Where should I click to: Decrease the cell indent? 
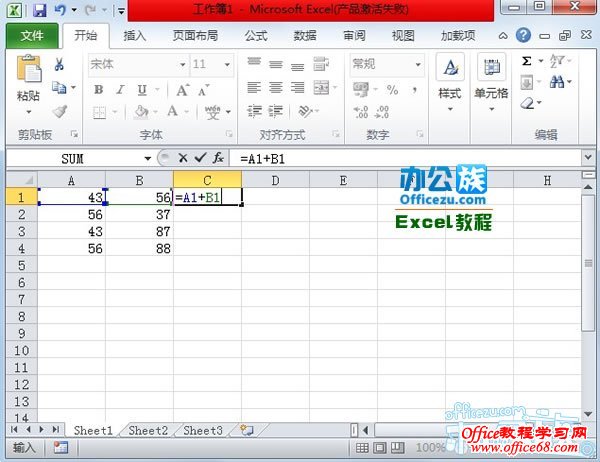pos(254,111)
